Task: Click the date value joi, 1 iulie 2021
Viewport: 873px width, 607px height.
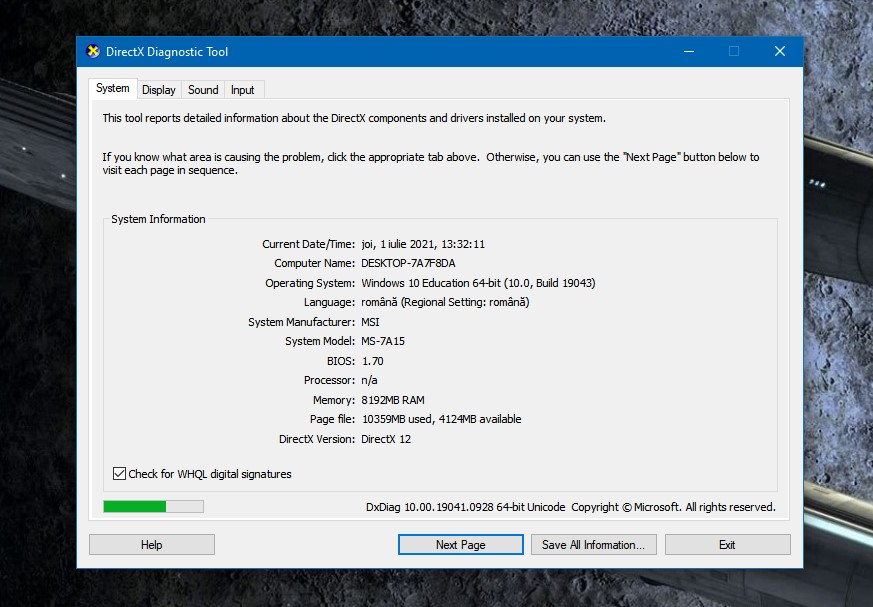Action: pos(399,244)
